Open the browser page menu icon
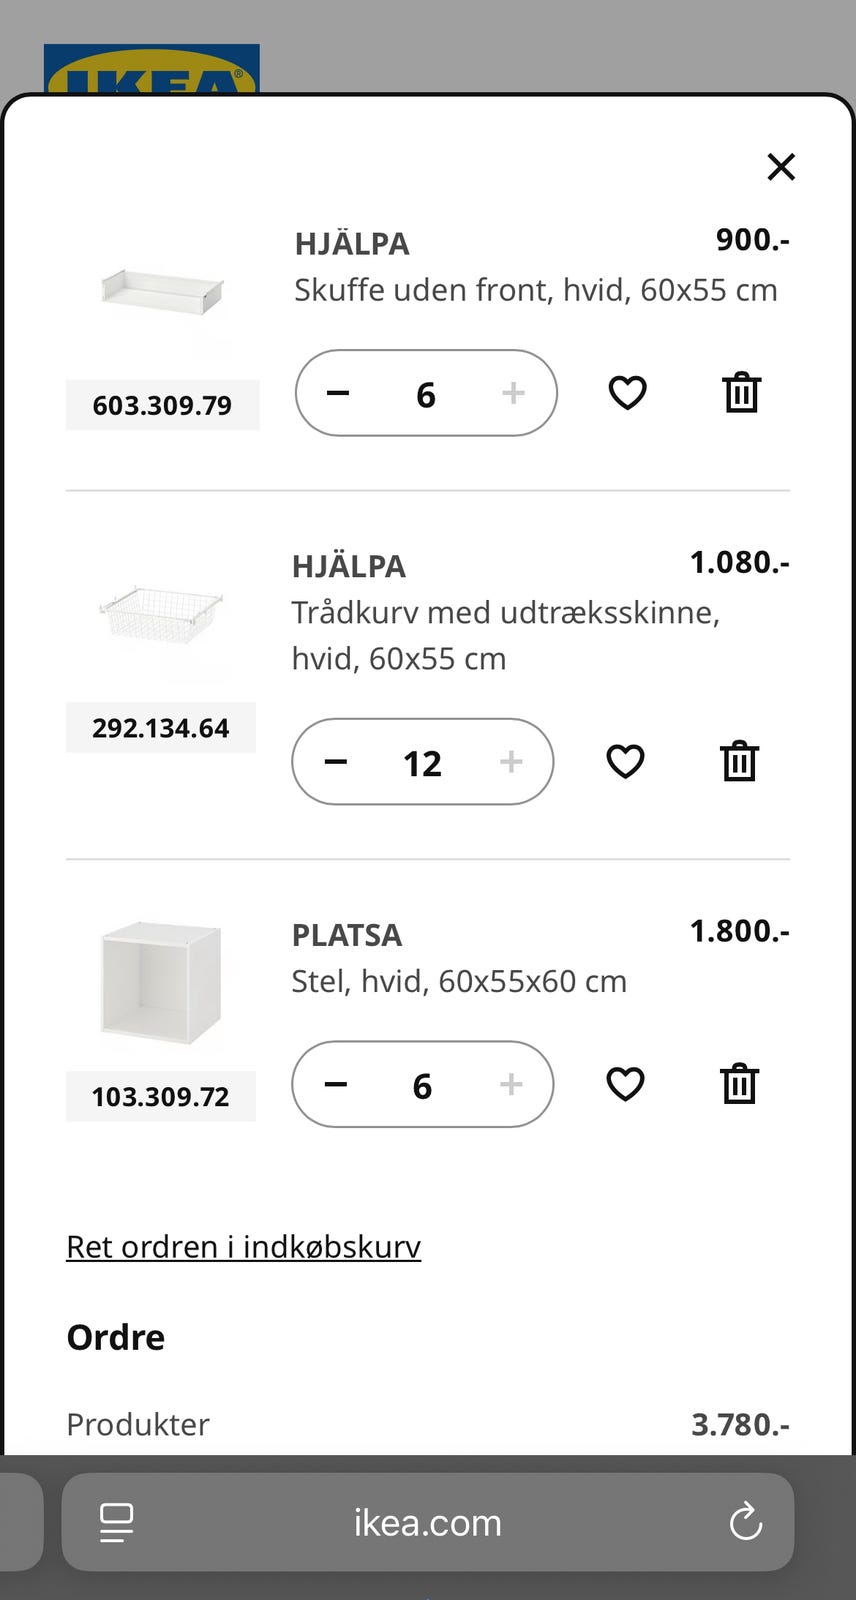Image resolution: width=856 pixels, height=1600 pixels. click(x=117, y=1523)
